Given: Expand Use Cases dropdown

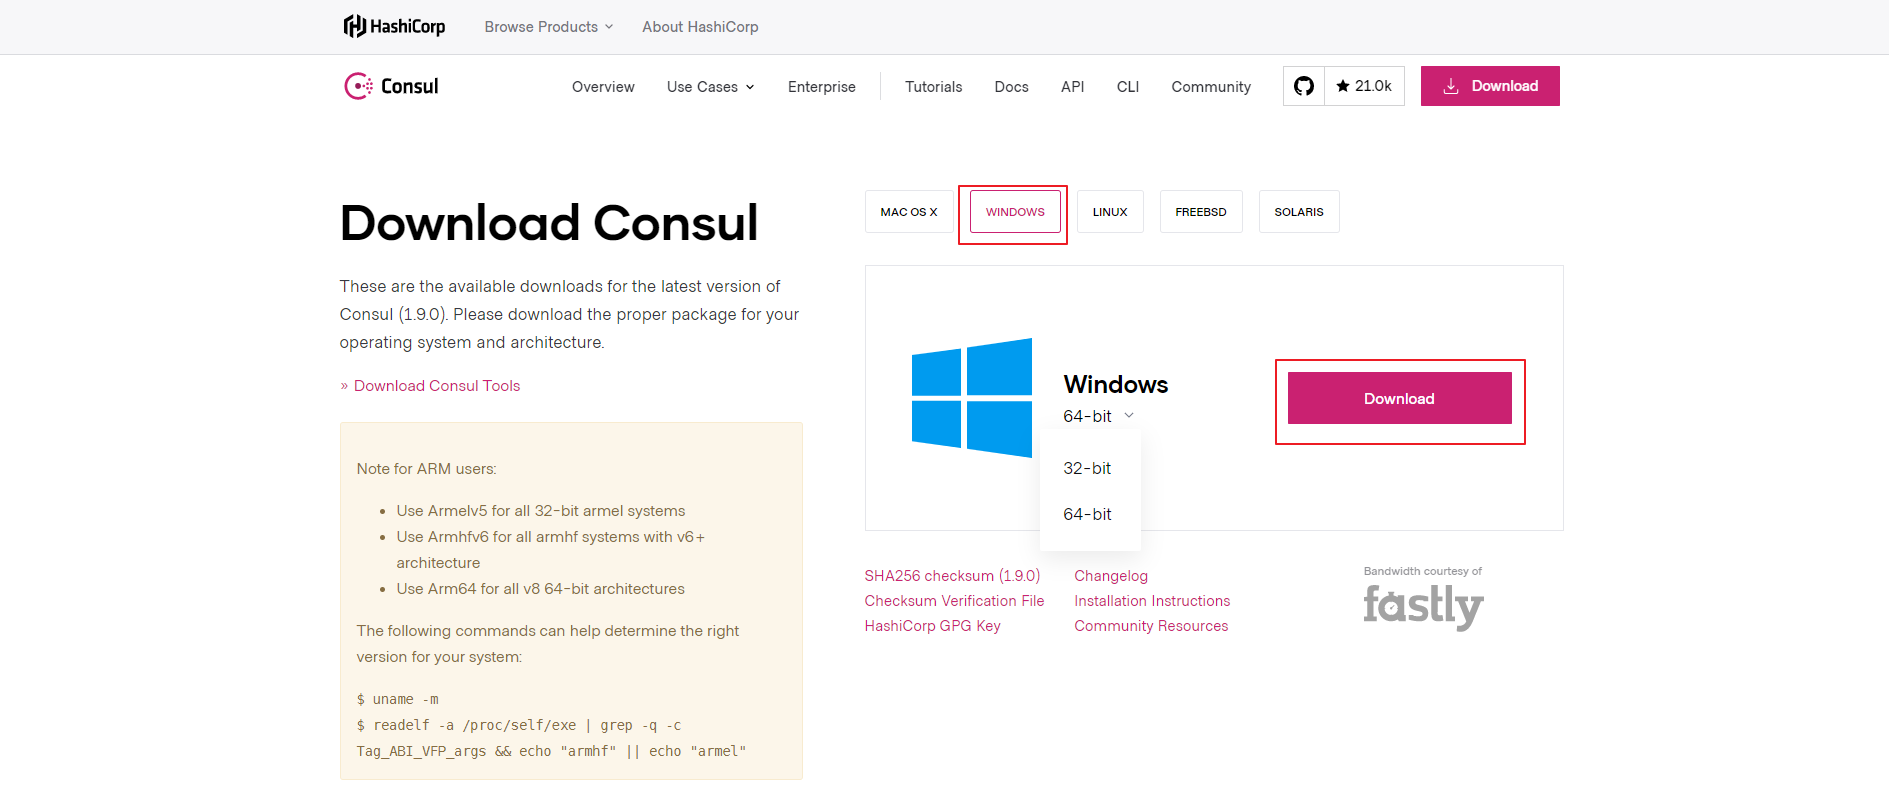Looking at the screenshot, I should (711, 87).
